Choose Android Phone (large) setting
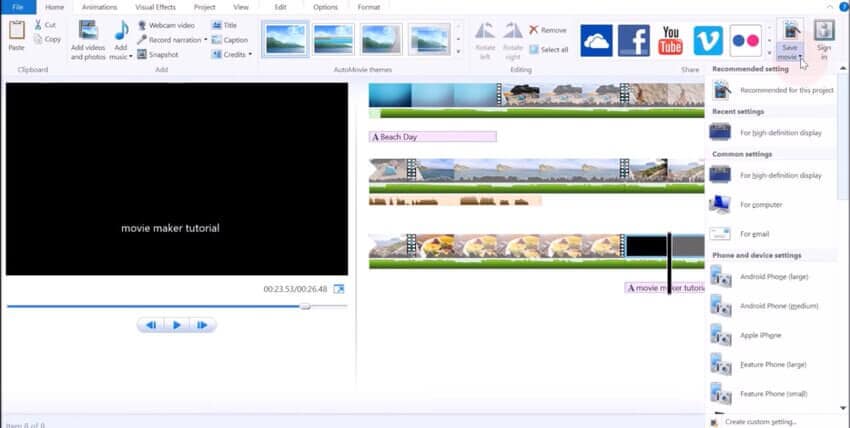The image size is (850, 428). coord(772,276)
